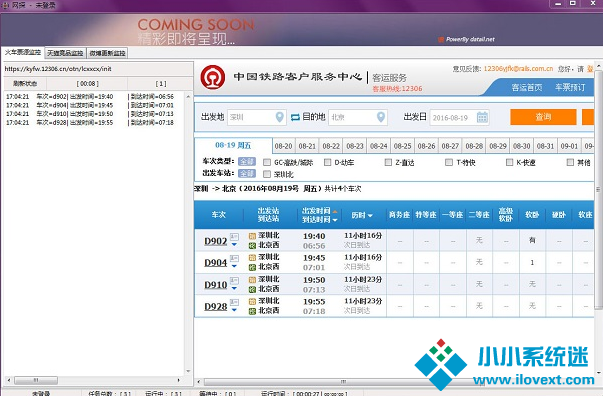Viewport: 603px width, 396px height.
Task: Click the China Railway red logo
Action: coord(213,77)
